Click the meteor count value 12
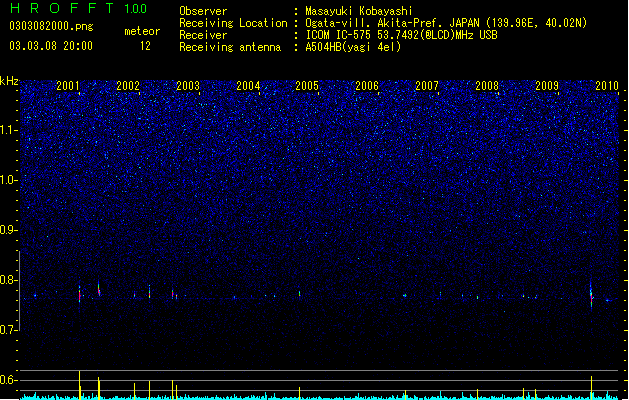629x400 pixels. tap(145, 46)
